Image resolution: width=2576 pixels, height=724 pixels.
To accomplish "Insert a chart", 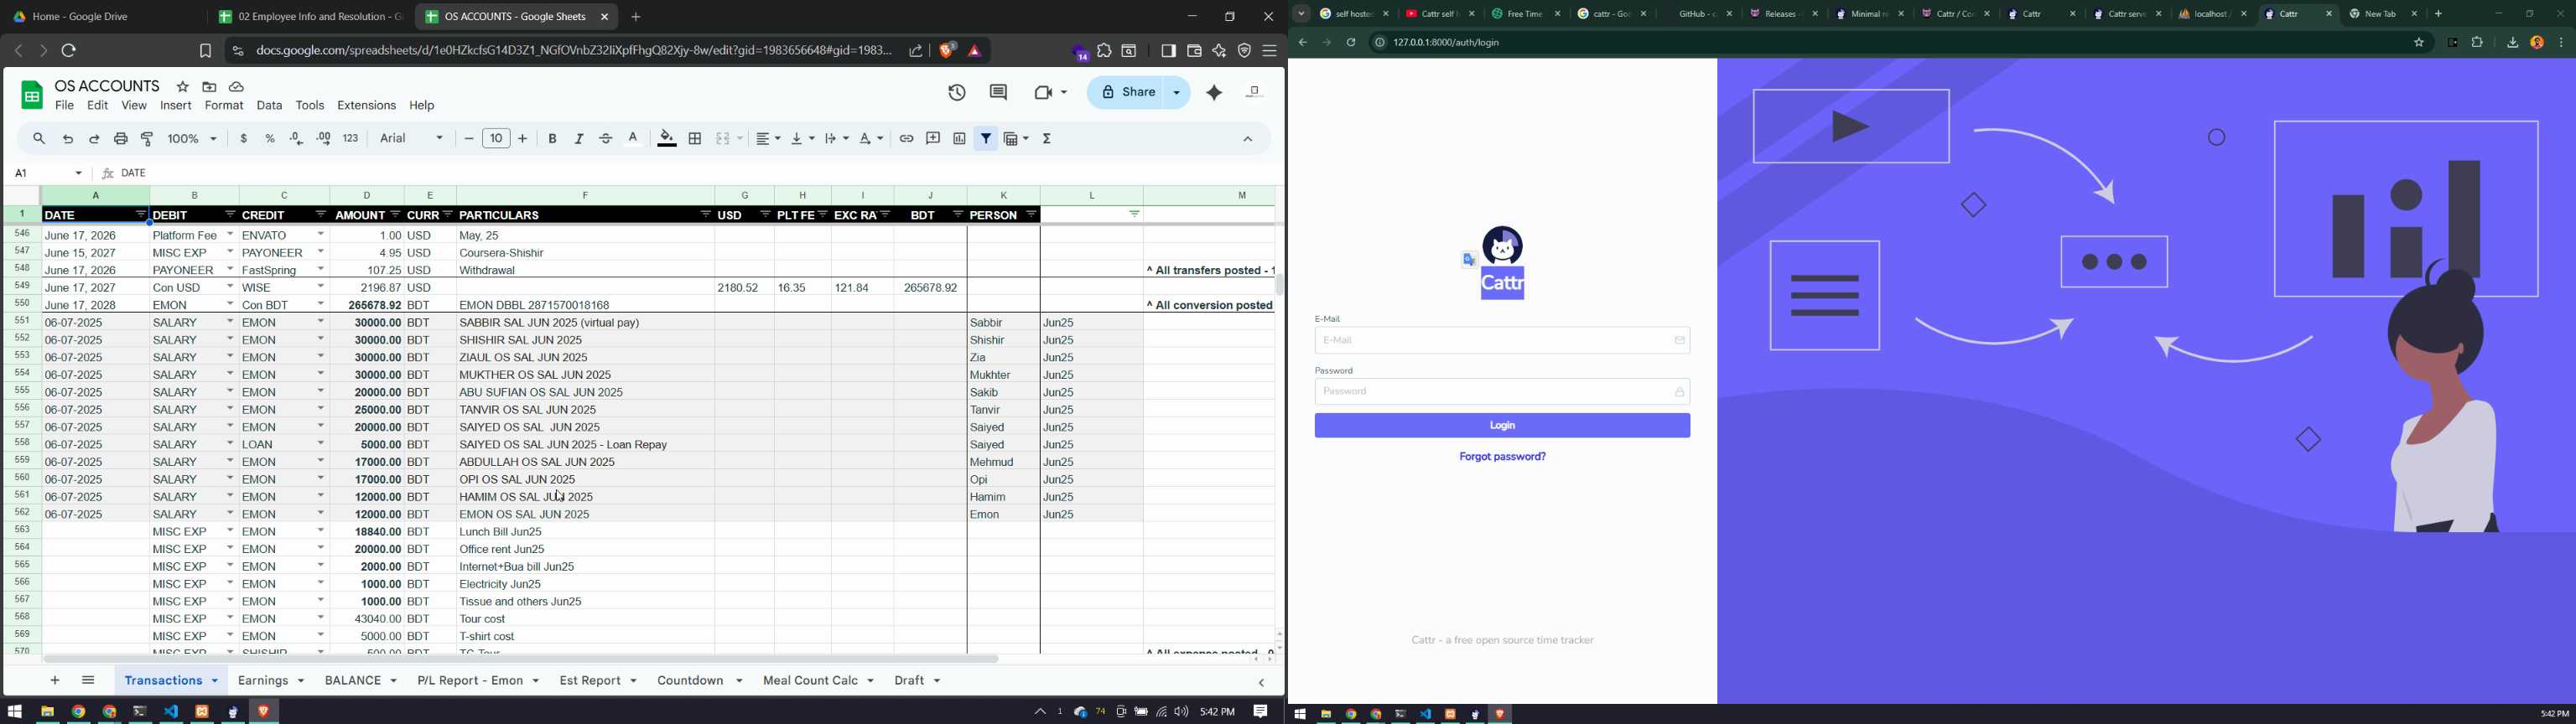I will pos(959,139).
